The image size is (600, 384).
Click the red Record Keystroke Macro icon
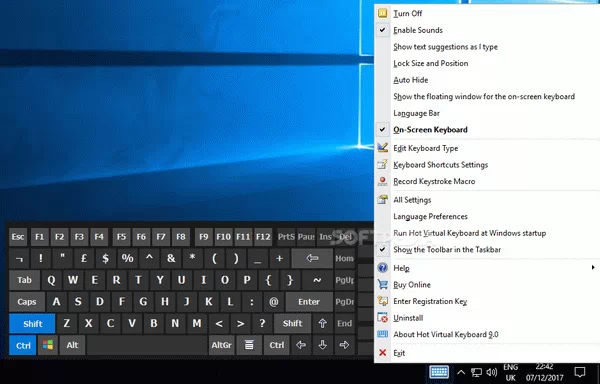click(x=382, y=181)
